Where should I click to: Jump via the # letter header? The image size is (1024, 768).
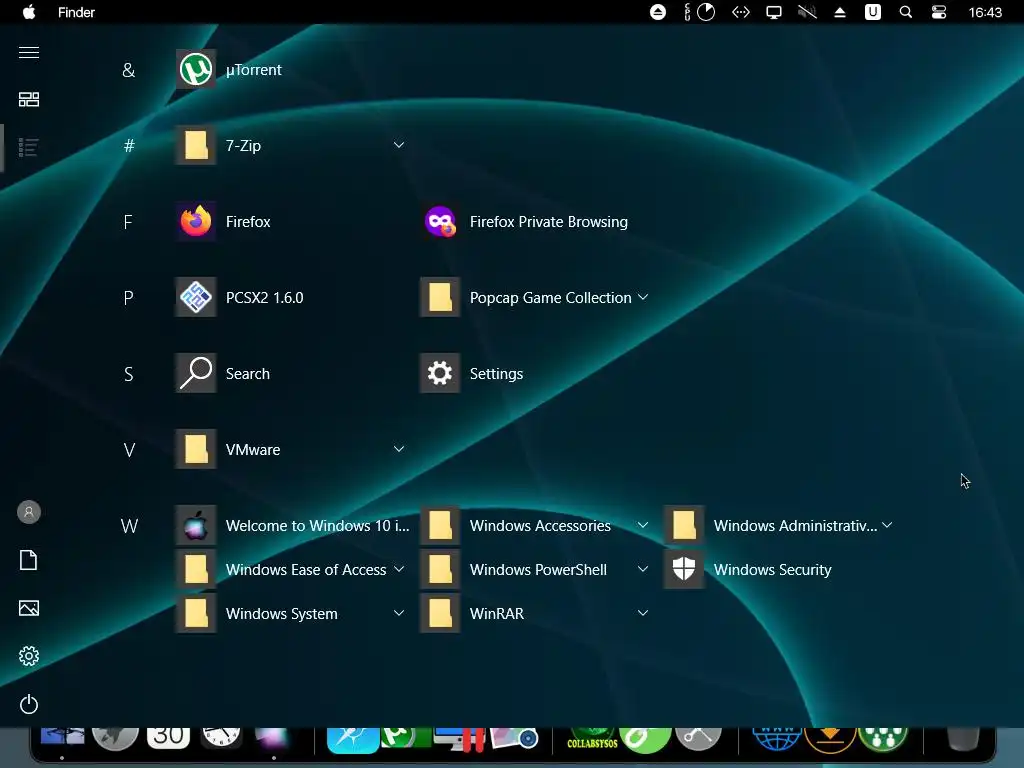point(129,146)
